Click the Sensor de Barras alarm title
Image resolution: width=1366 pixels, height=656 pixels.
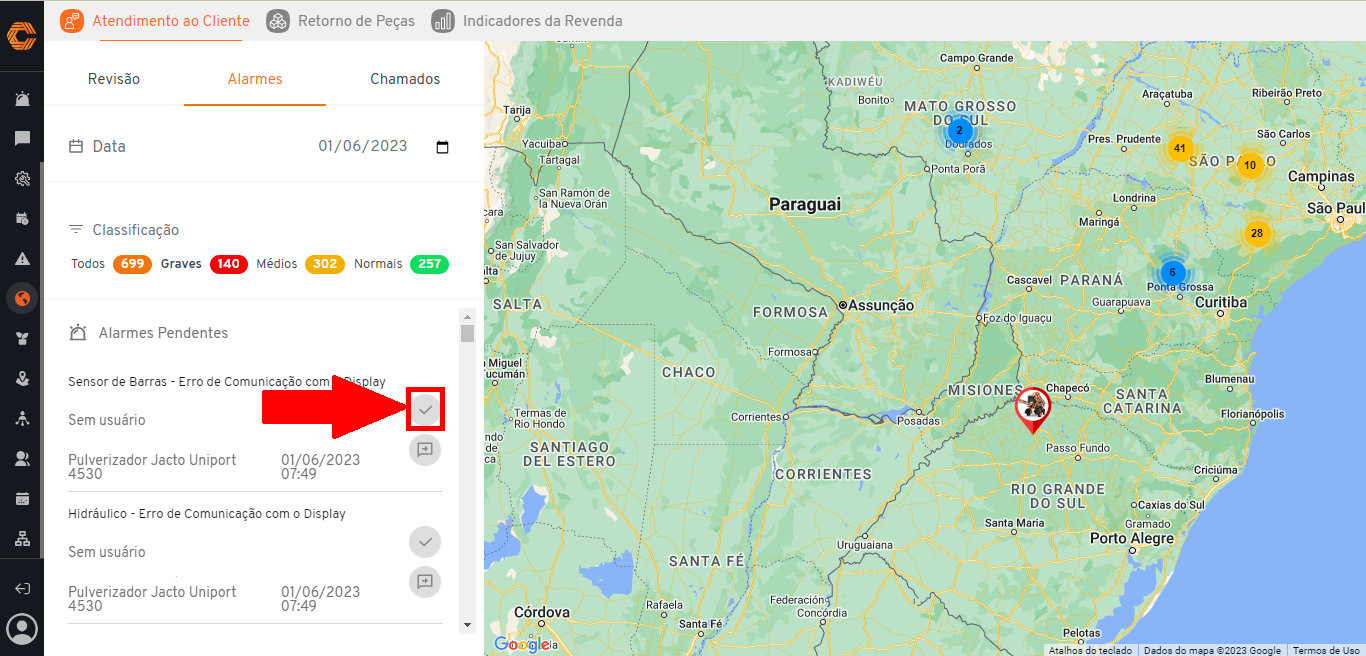tap(227, 381)
